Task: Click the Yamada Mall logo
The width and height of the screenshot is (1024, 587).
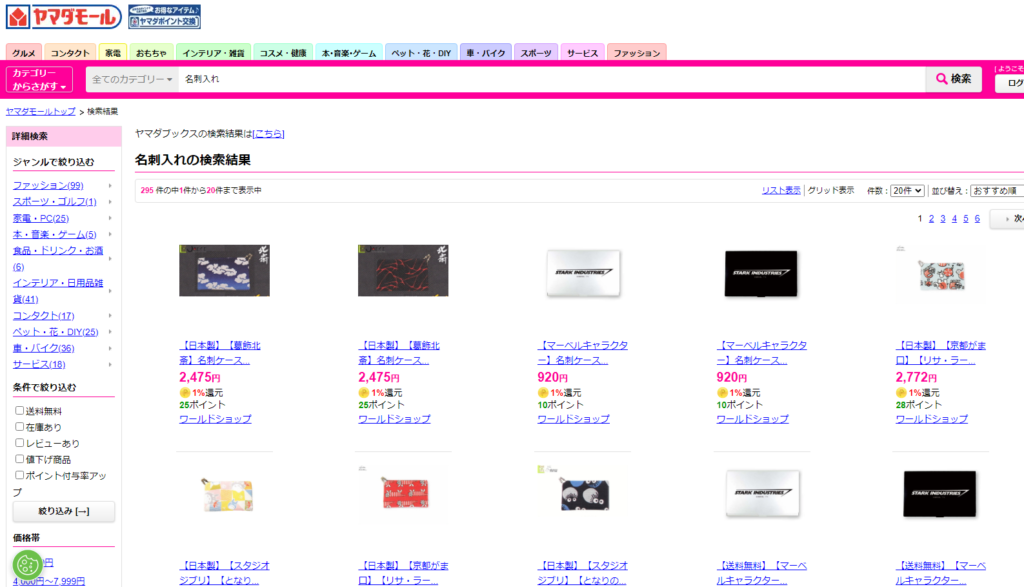Action: pos(63,17)
